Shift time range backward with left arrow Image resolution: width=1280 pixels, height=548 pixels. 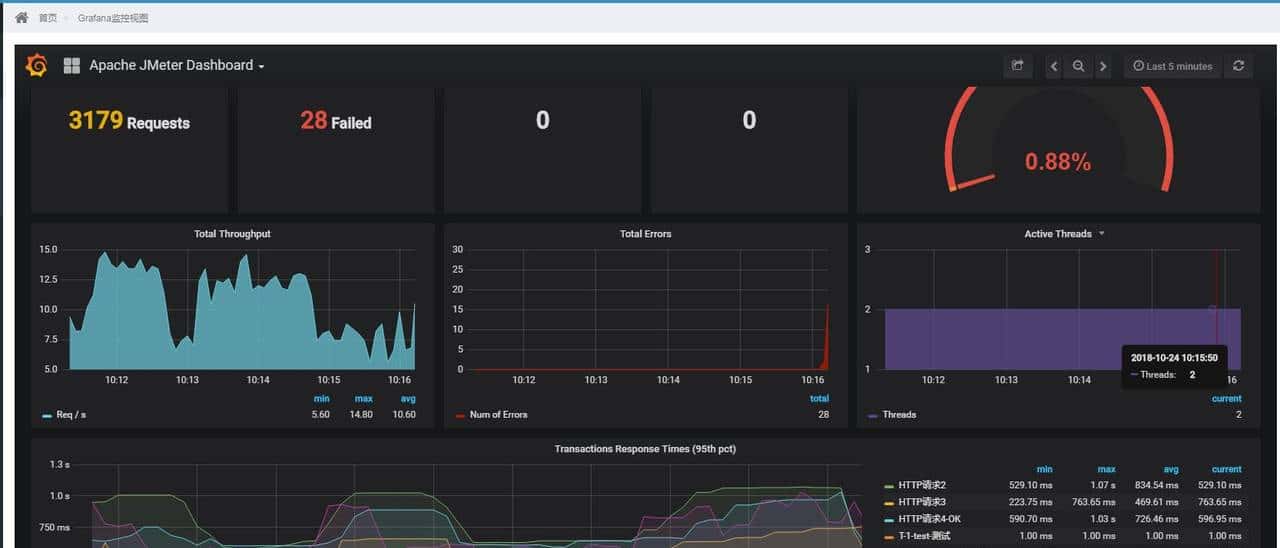(1054, 66)
